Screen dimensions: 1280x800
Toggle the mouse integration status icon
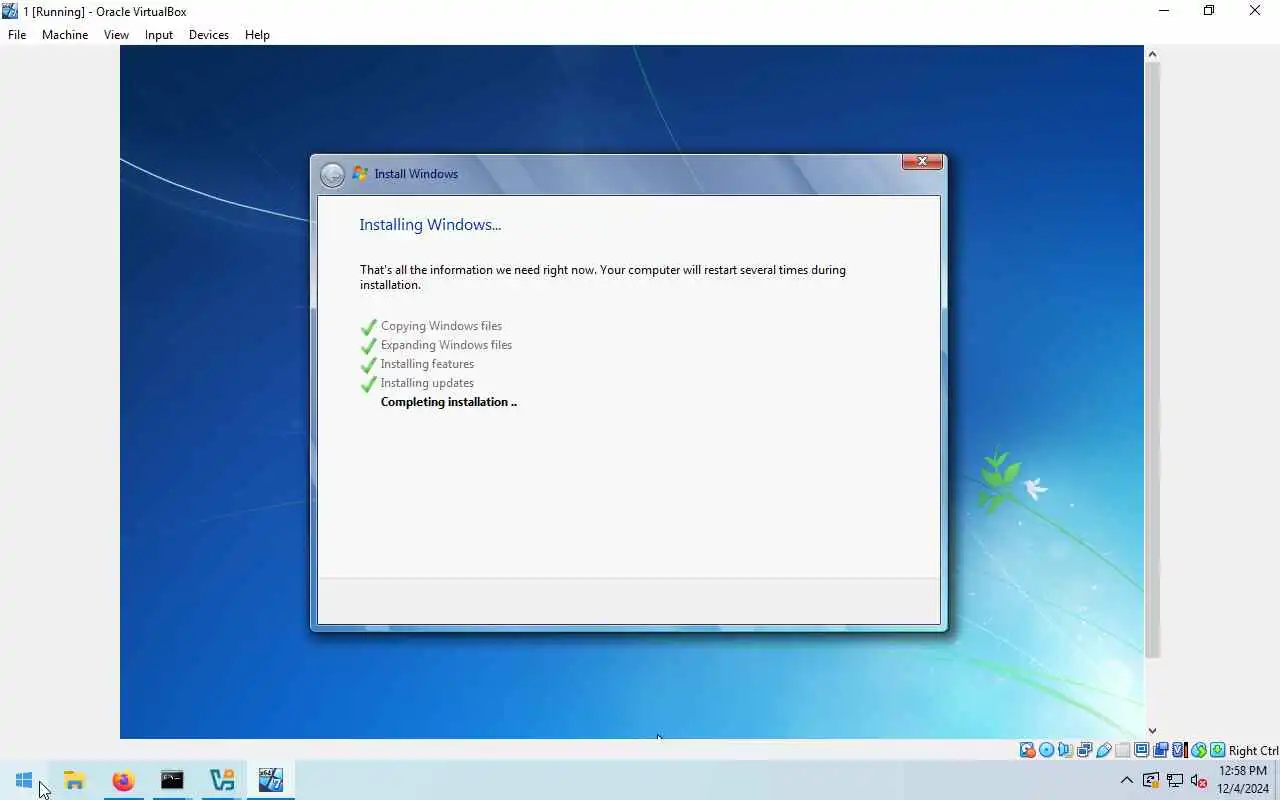tap(1199, 750)
